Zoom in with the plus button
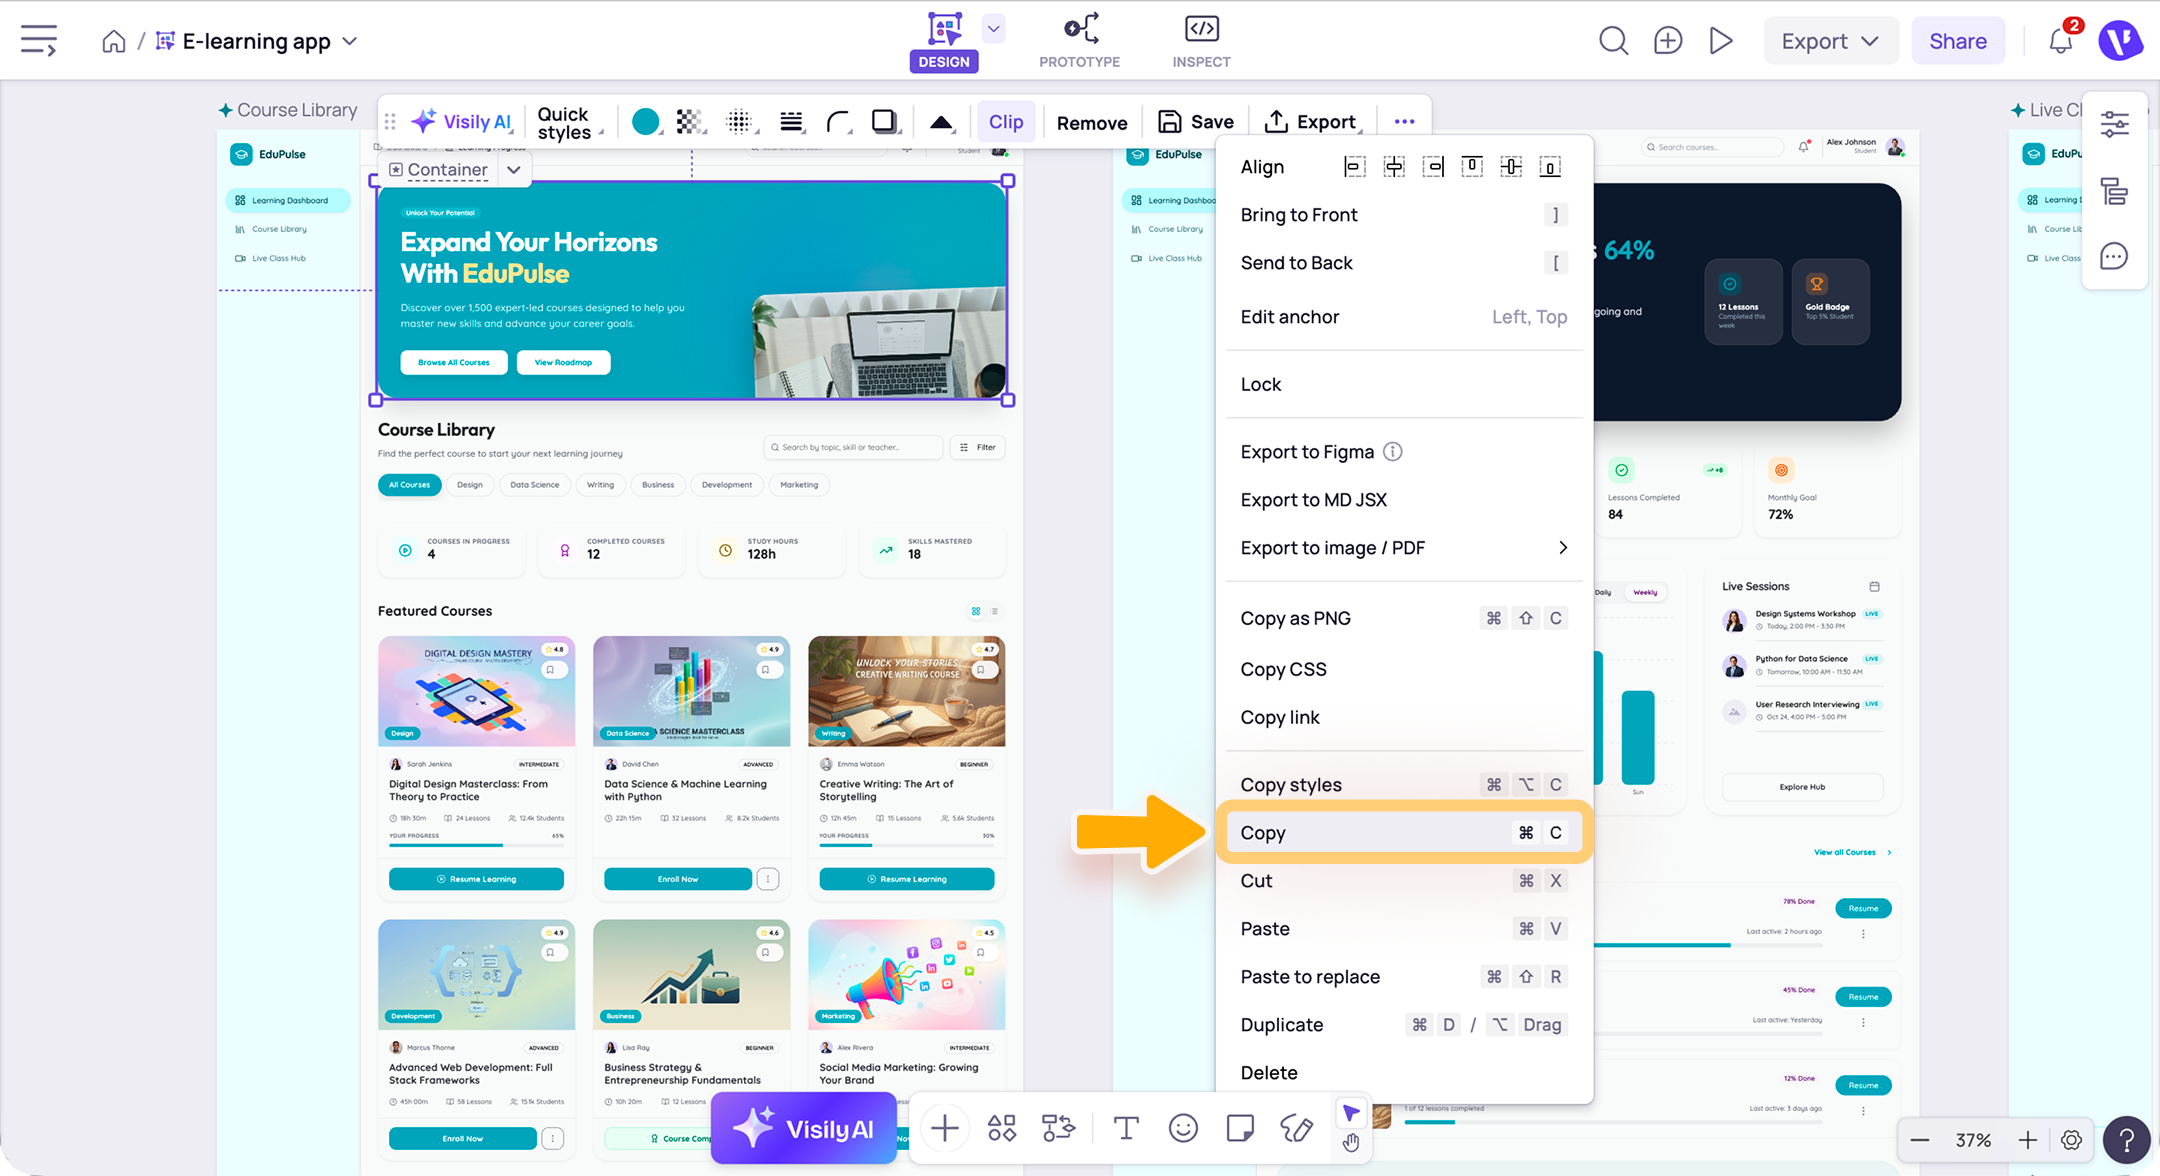Viewport: 2160px width, 1176px height. [x=2027, y=1140]
